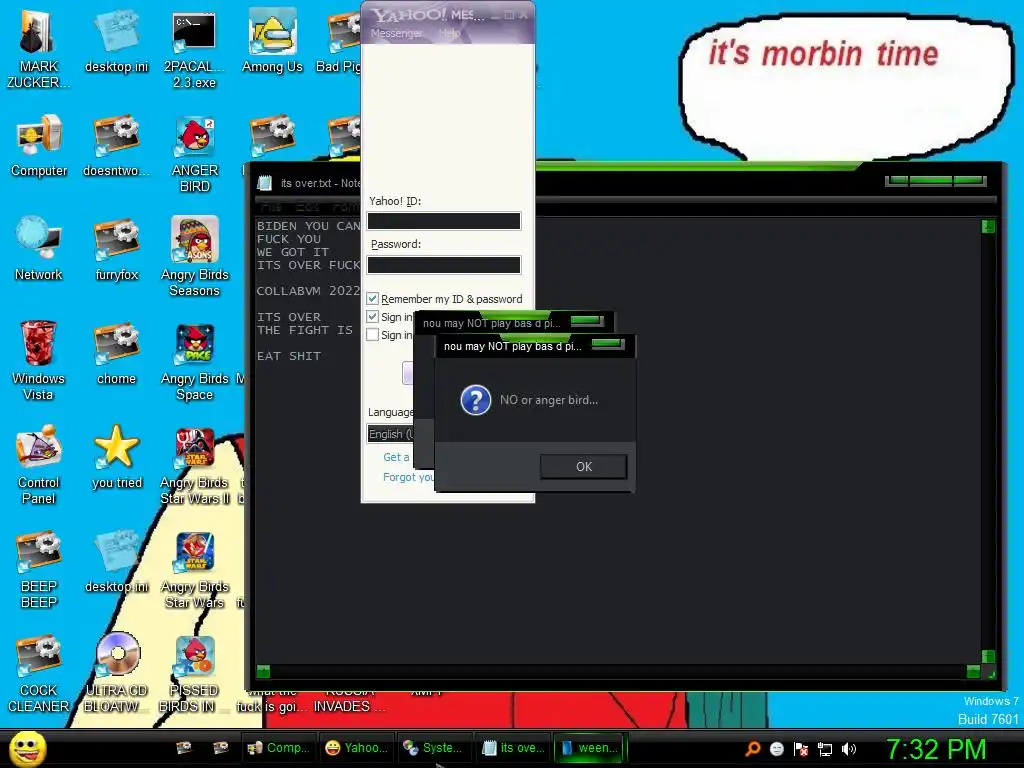Click Notepad icon in its over.txt title bar
This screenshot has width=1024, height=768.
tap(264, 184)
